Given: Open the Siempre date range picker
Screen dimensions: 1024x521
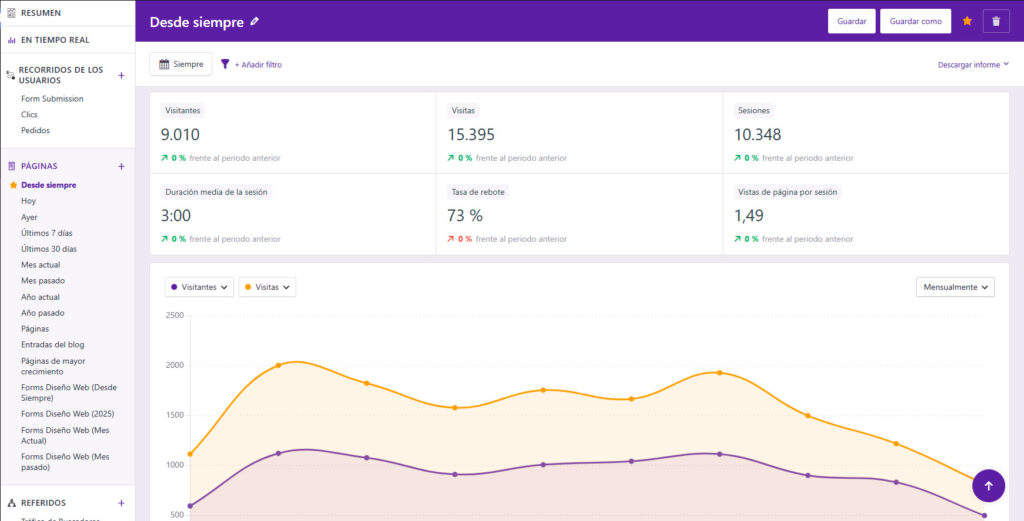Looking at the screenshot, I should (x=181, y=64).
